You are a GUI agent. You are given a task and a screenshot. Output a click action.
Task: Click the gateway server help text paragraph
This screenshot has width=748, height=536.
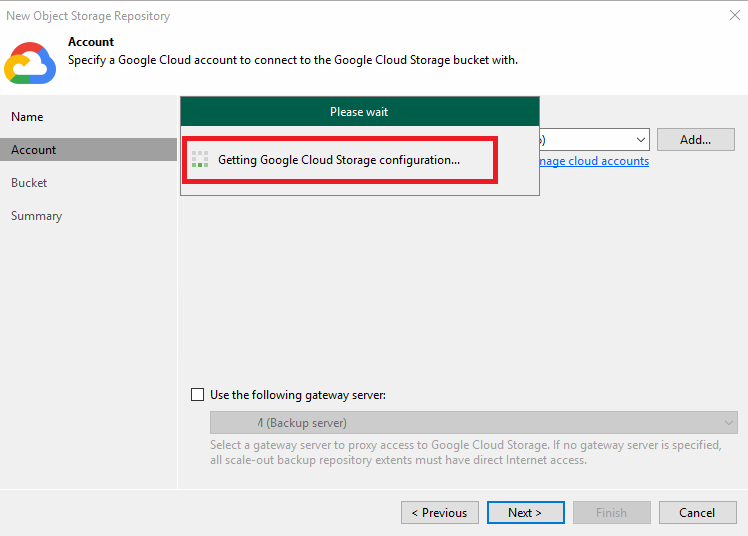point(466,453)
